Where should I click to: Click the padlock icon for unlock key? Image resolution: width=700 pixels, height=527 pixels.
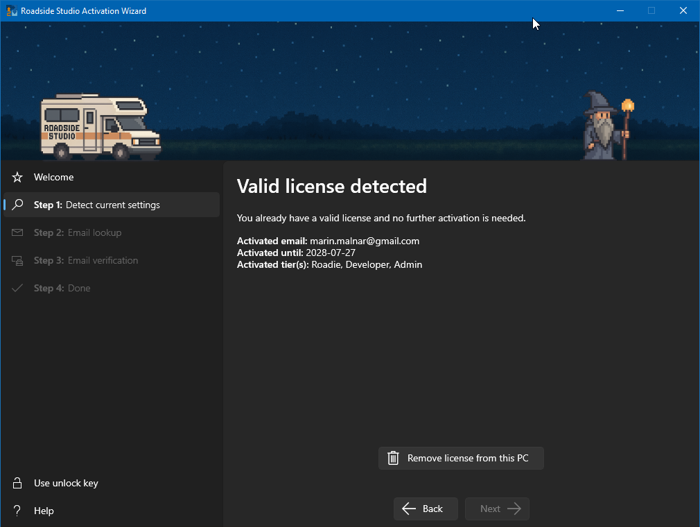pos(17,483)
